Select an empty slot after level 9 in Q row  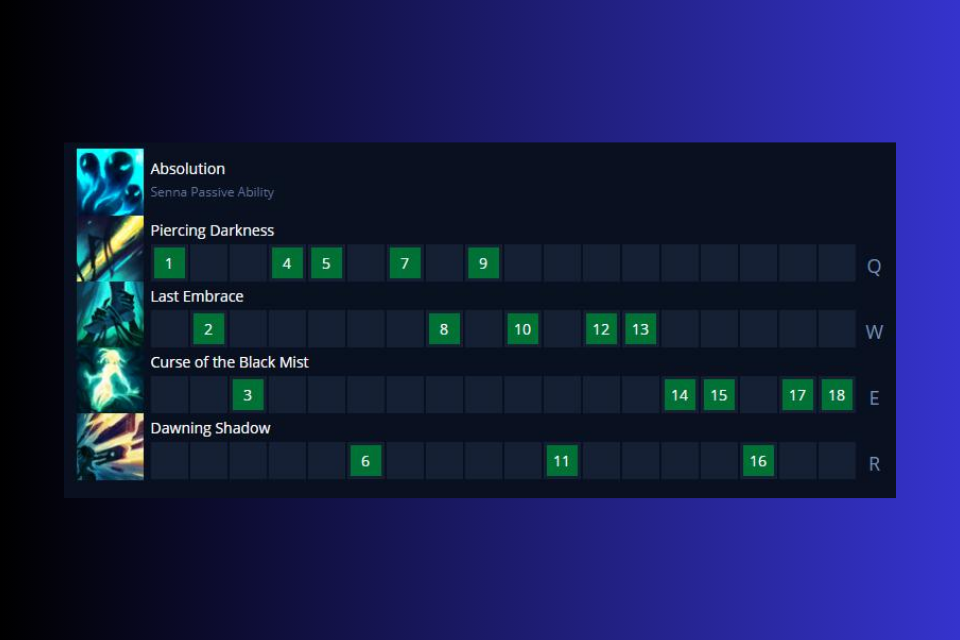[x=522, y=263]
